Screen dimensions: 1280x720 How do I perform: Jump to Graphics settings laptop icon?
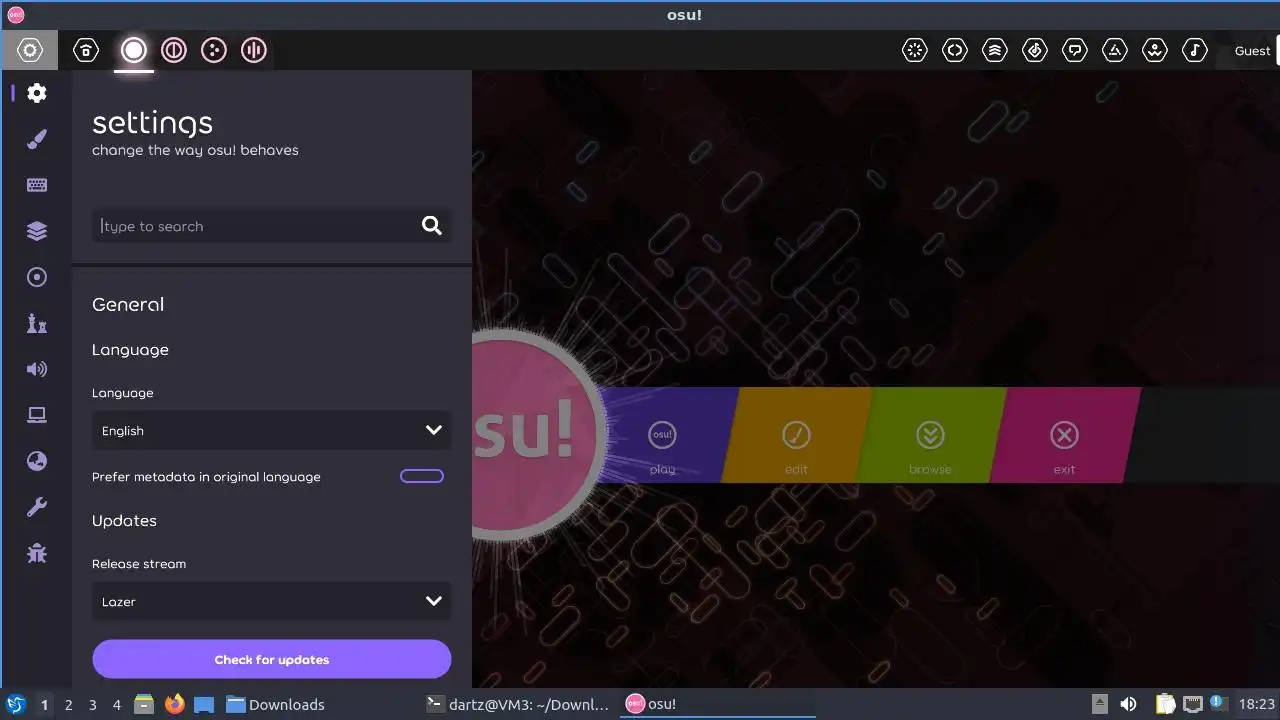coord(37,415)
